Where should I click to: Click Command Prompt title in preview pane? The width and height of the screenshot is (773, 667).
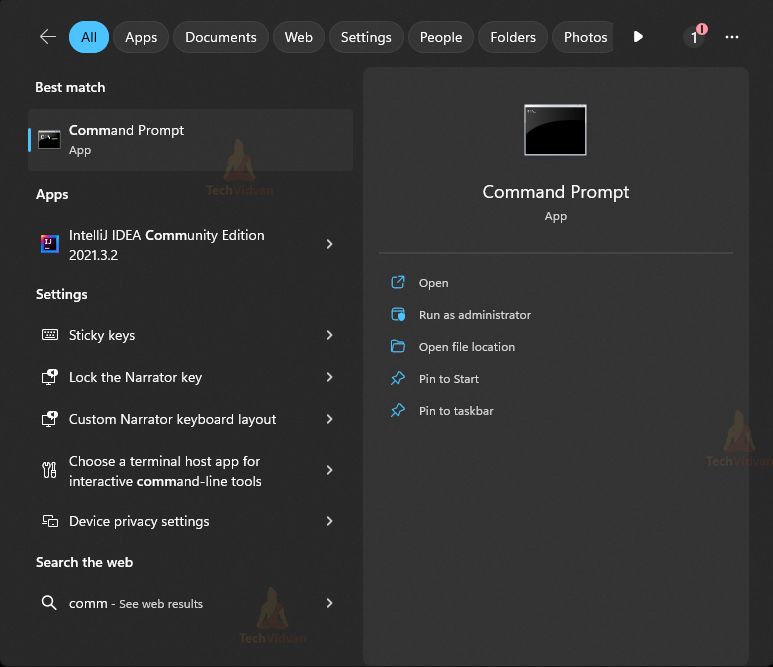(x=556, y=192)
